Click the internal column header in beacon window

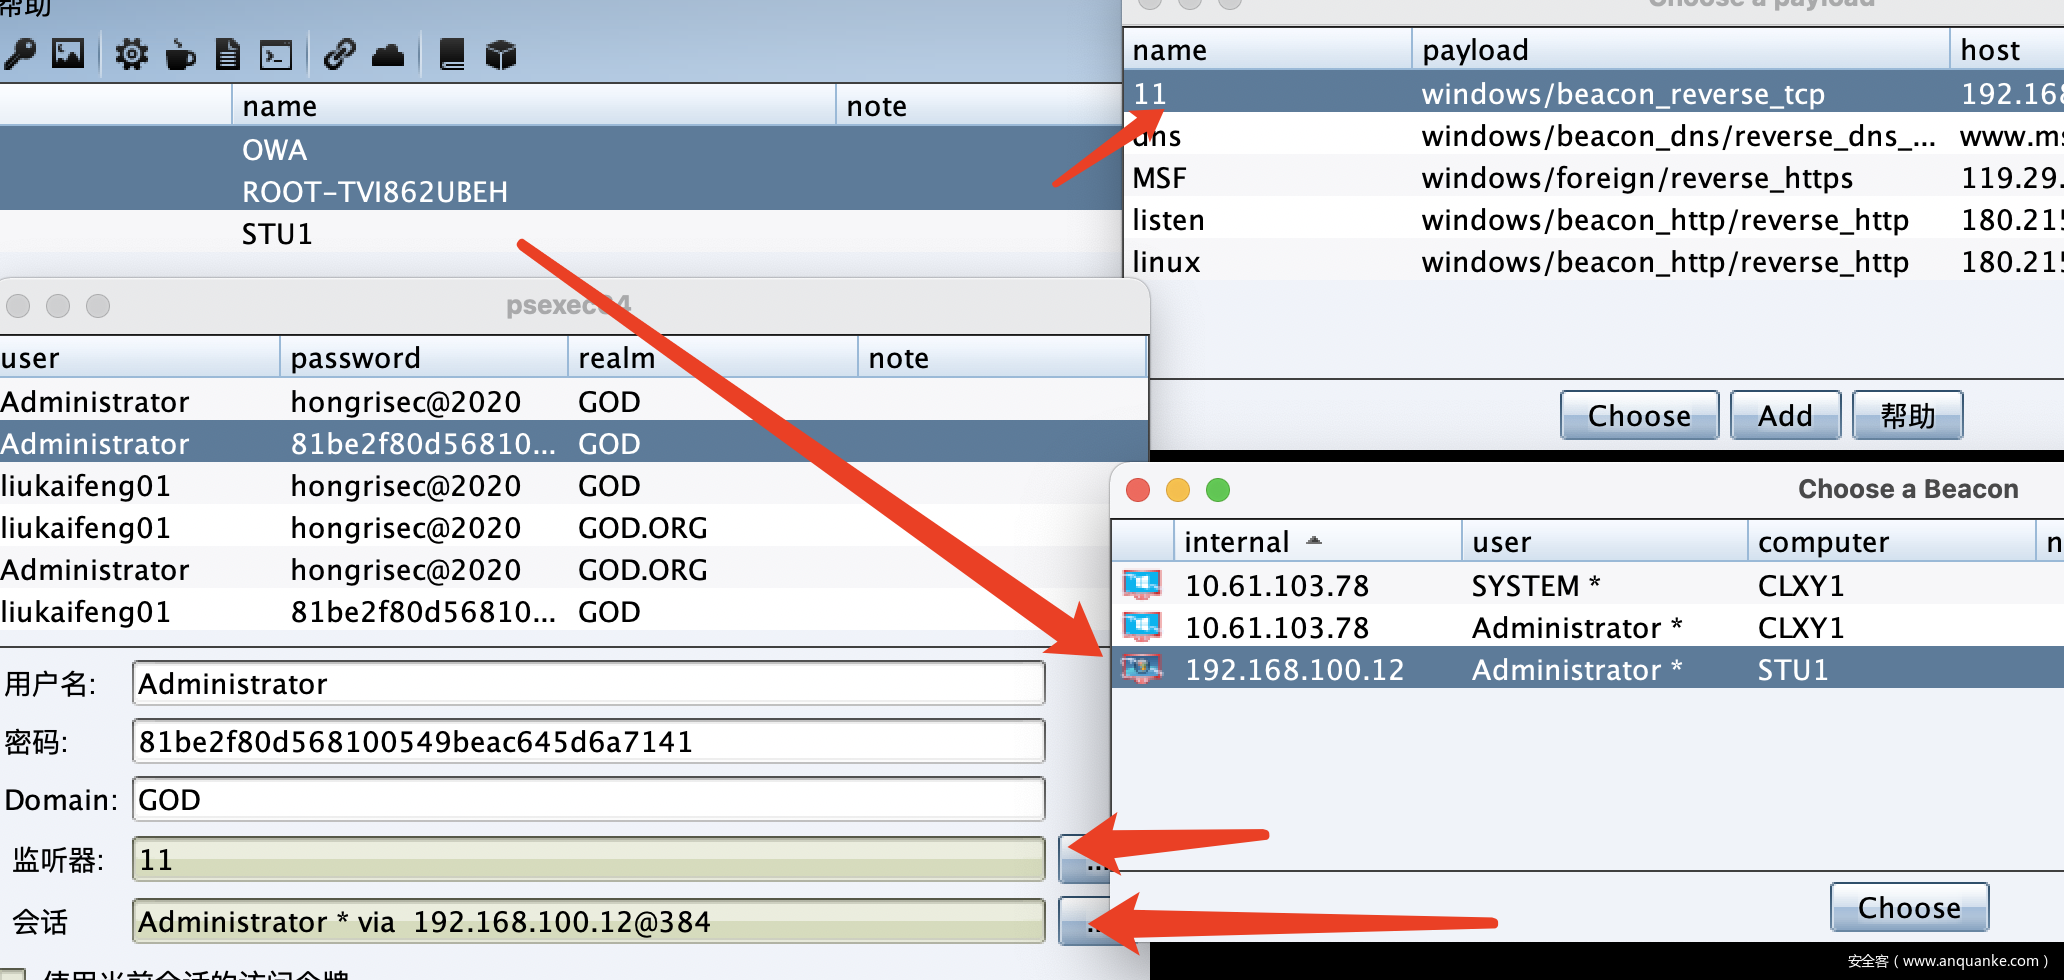click(x=1317, y=541)
